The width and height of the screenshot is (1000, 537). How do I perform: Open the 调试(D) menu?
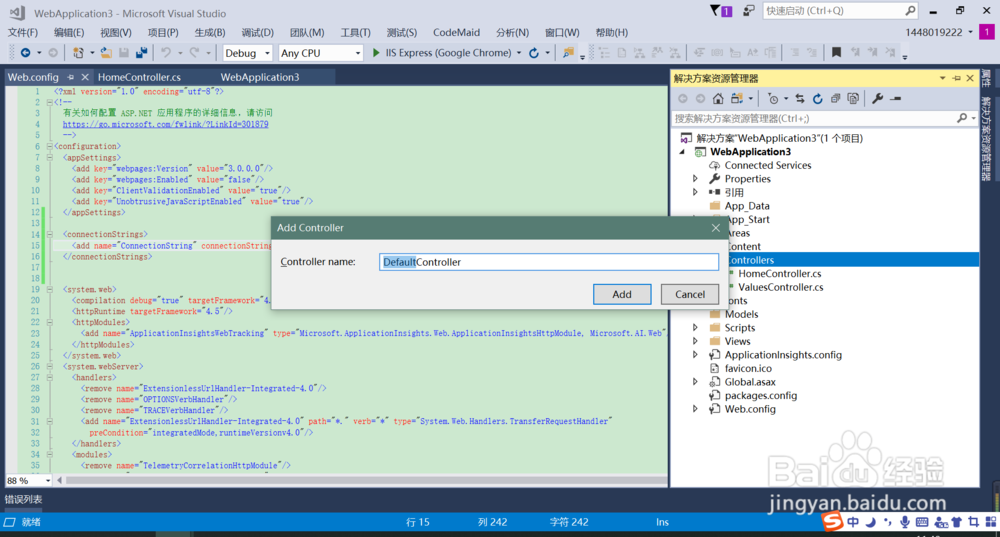[x=258, y=32]
